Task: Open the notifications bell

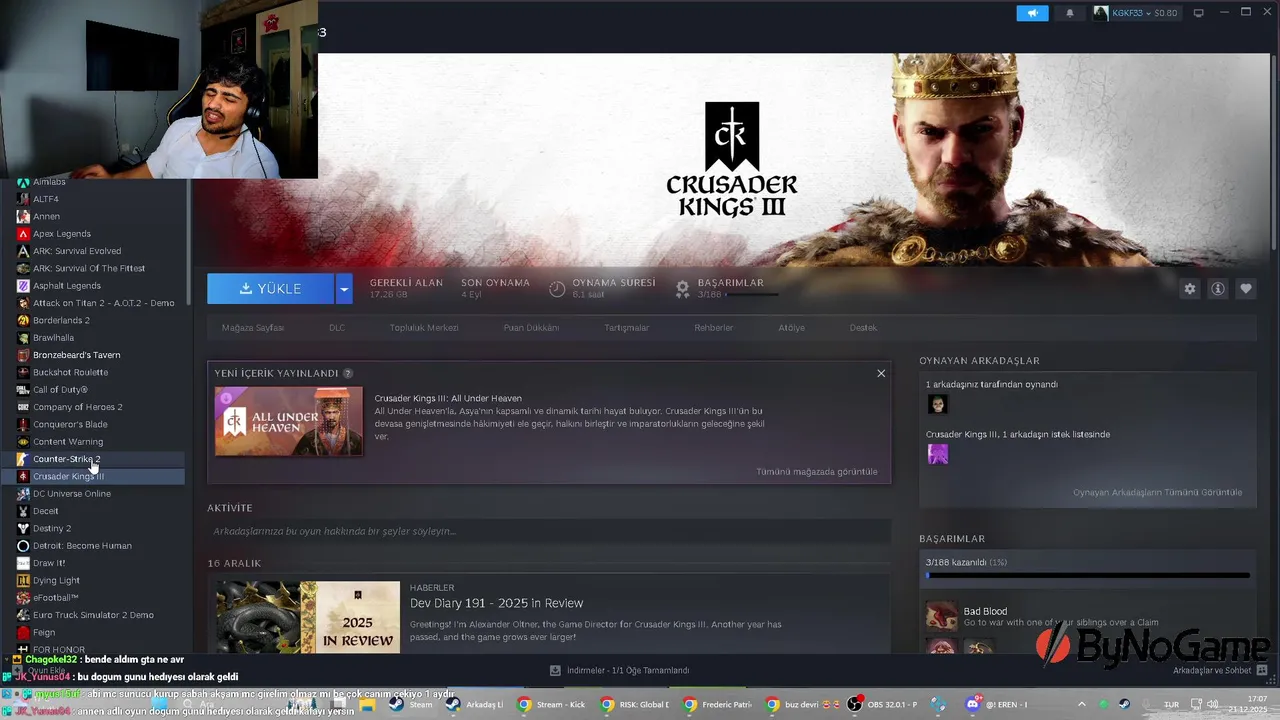Action: [1069, 13]
